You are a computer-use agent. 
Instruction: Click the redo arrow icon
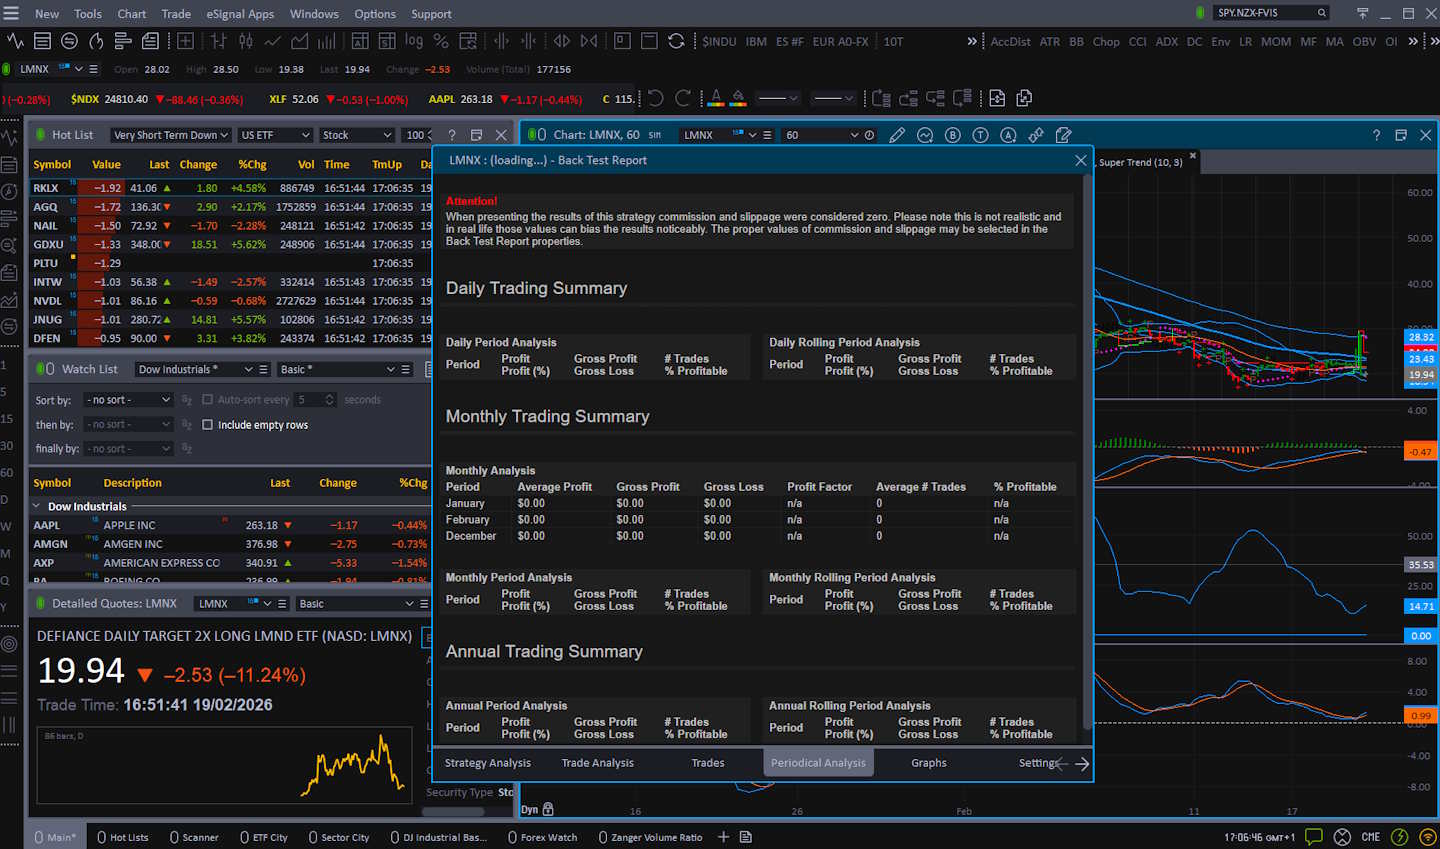pyautogui.click(x=683, y=98)
